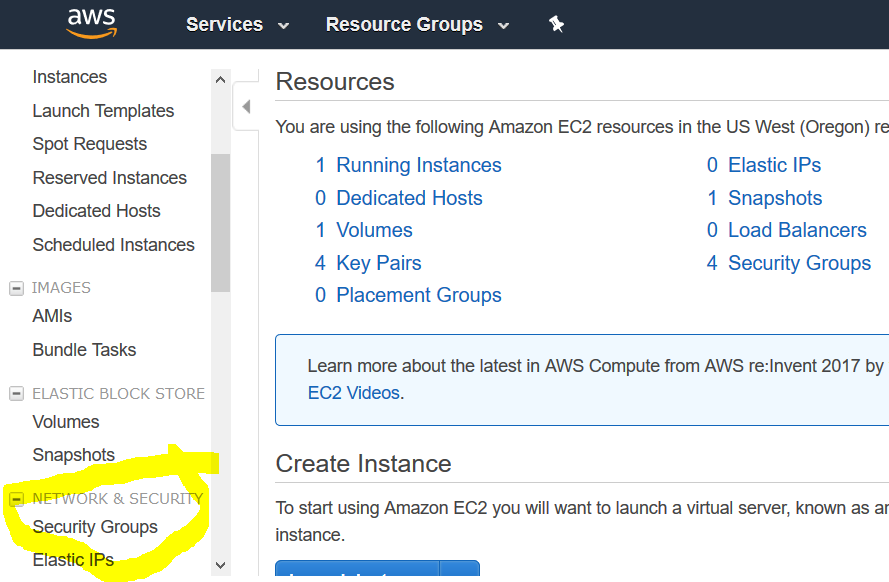889x582 pixels.
Task: Open the Resource Groups dropdown
Action: click(x=417, y=25)
